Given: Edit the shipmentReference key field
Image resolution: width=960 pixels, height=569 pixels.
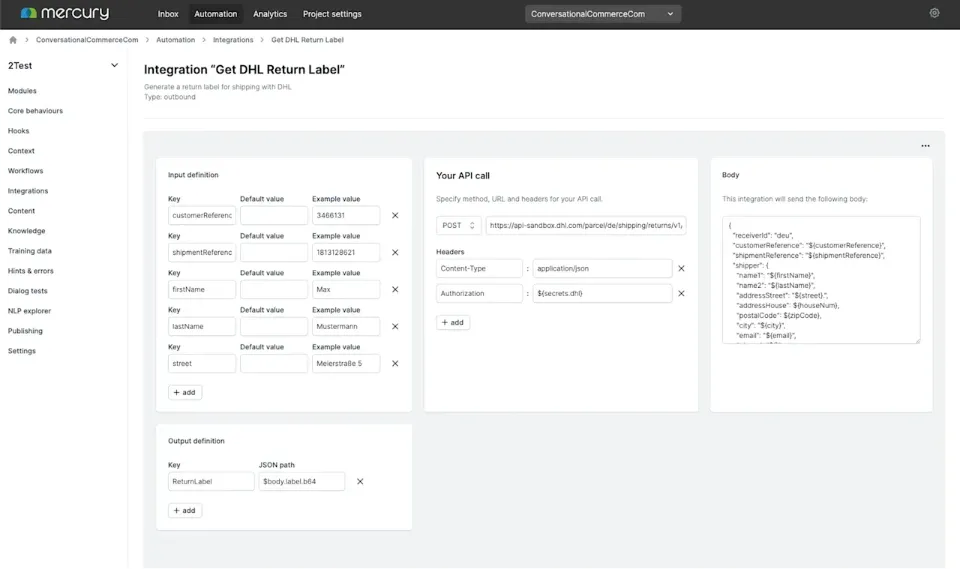Looking at the screenshot, I should [202, 252].
